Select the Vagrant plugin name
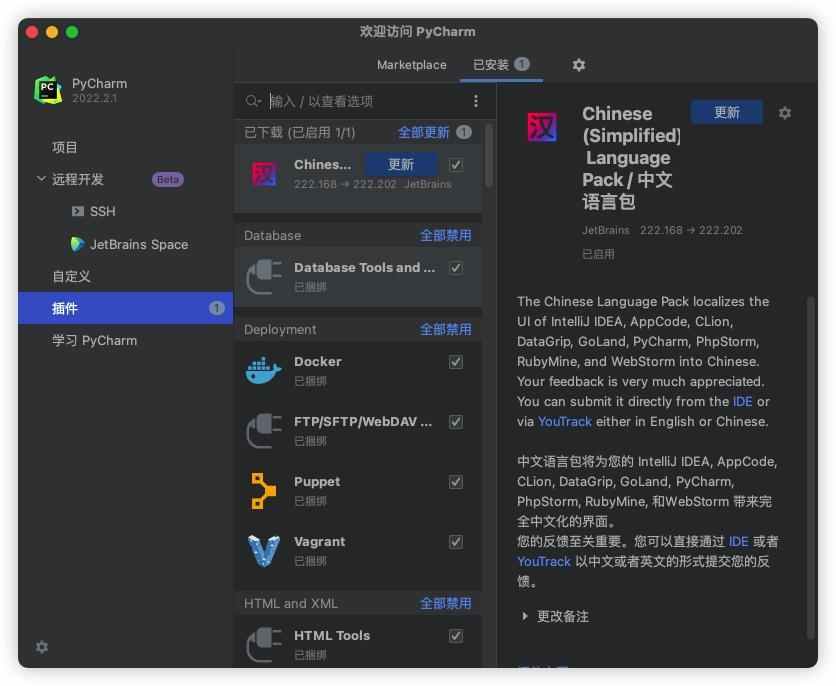The height and width of the screenshot is (686, 836). pos(319,542)
